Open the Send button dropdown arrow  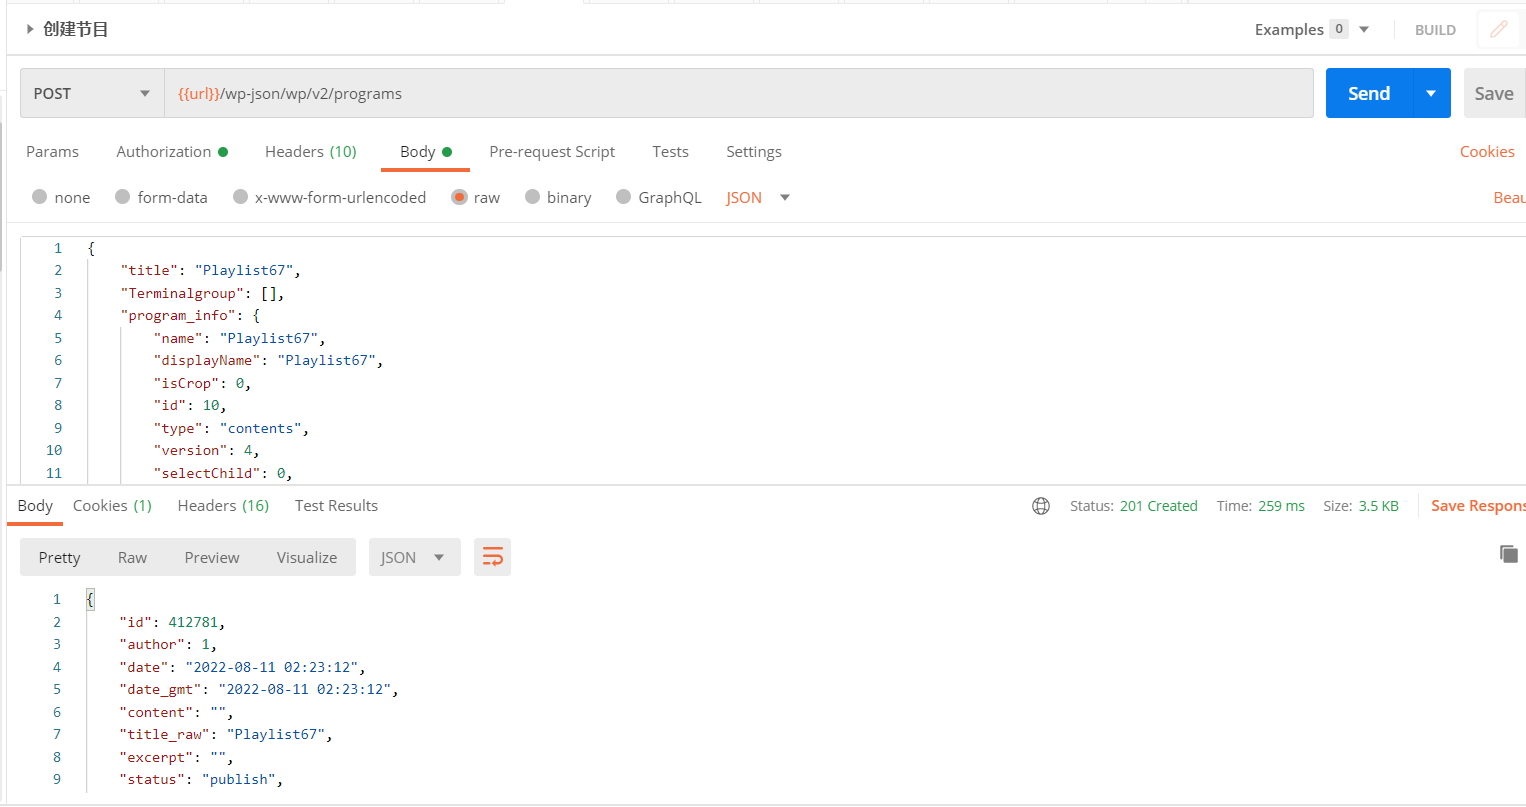tap(1431, 93)
